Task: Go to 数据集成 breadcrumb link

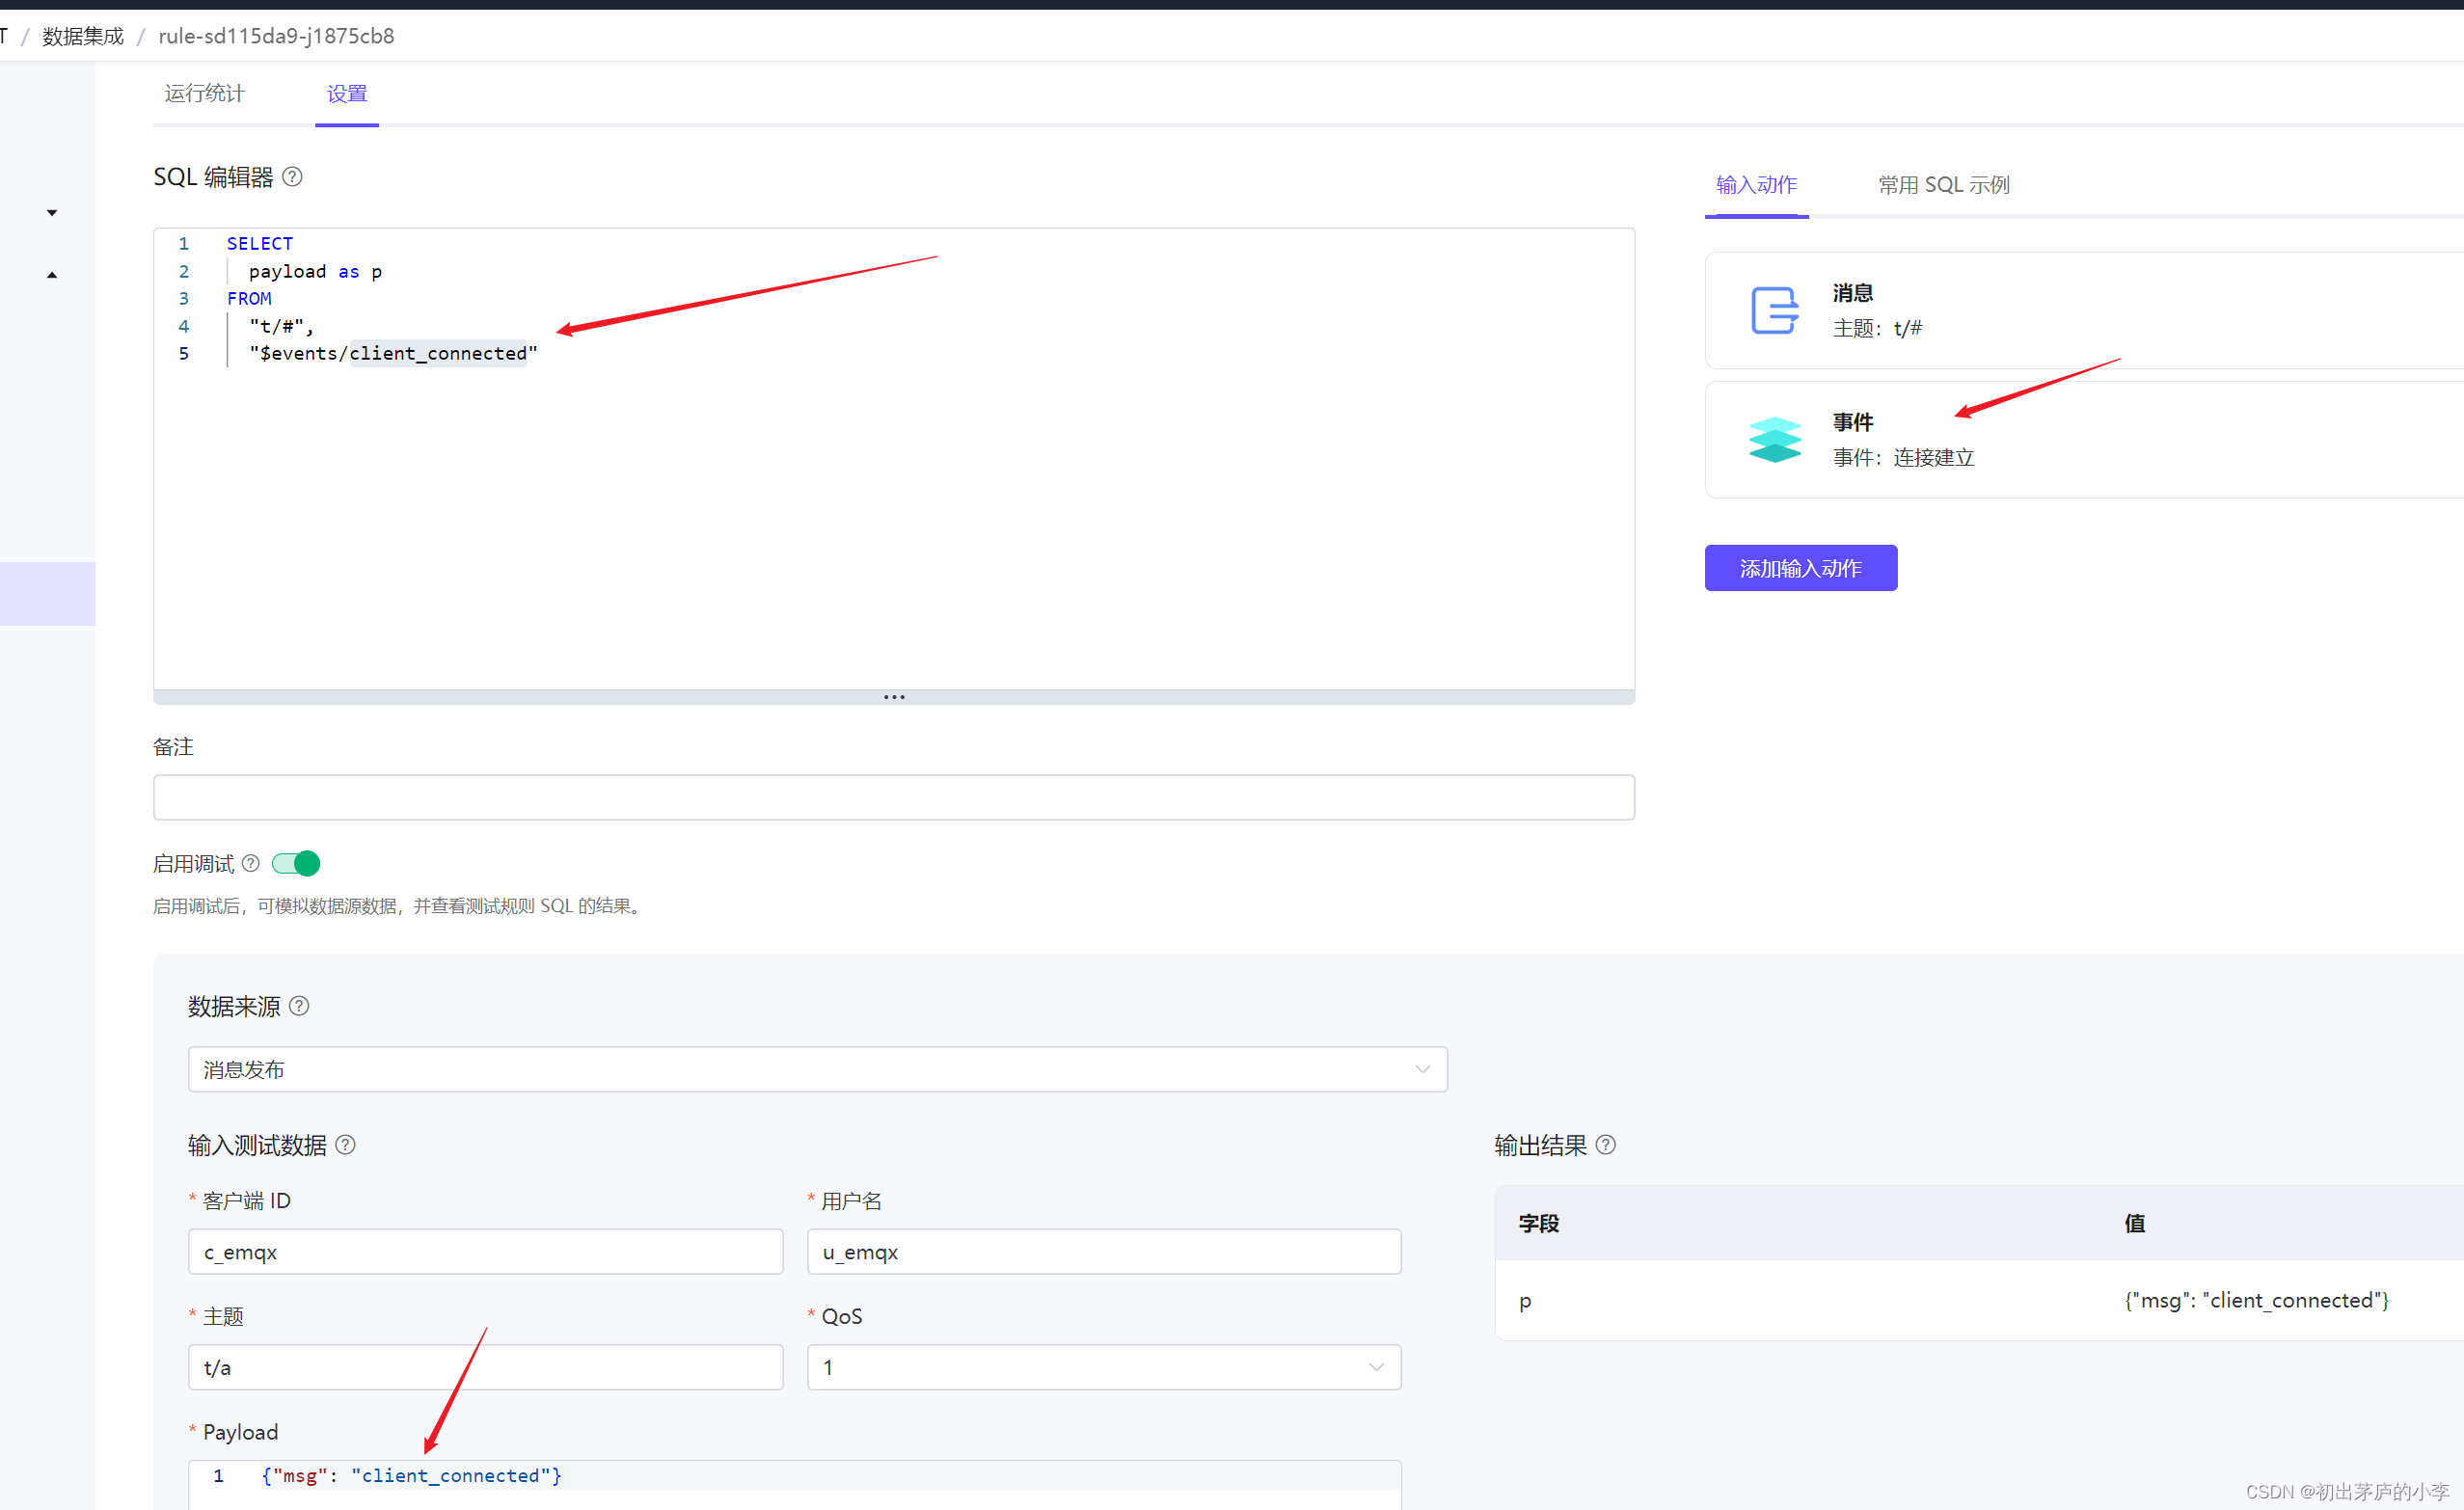Action: point(83,36)
